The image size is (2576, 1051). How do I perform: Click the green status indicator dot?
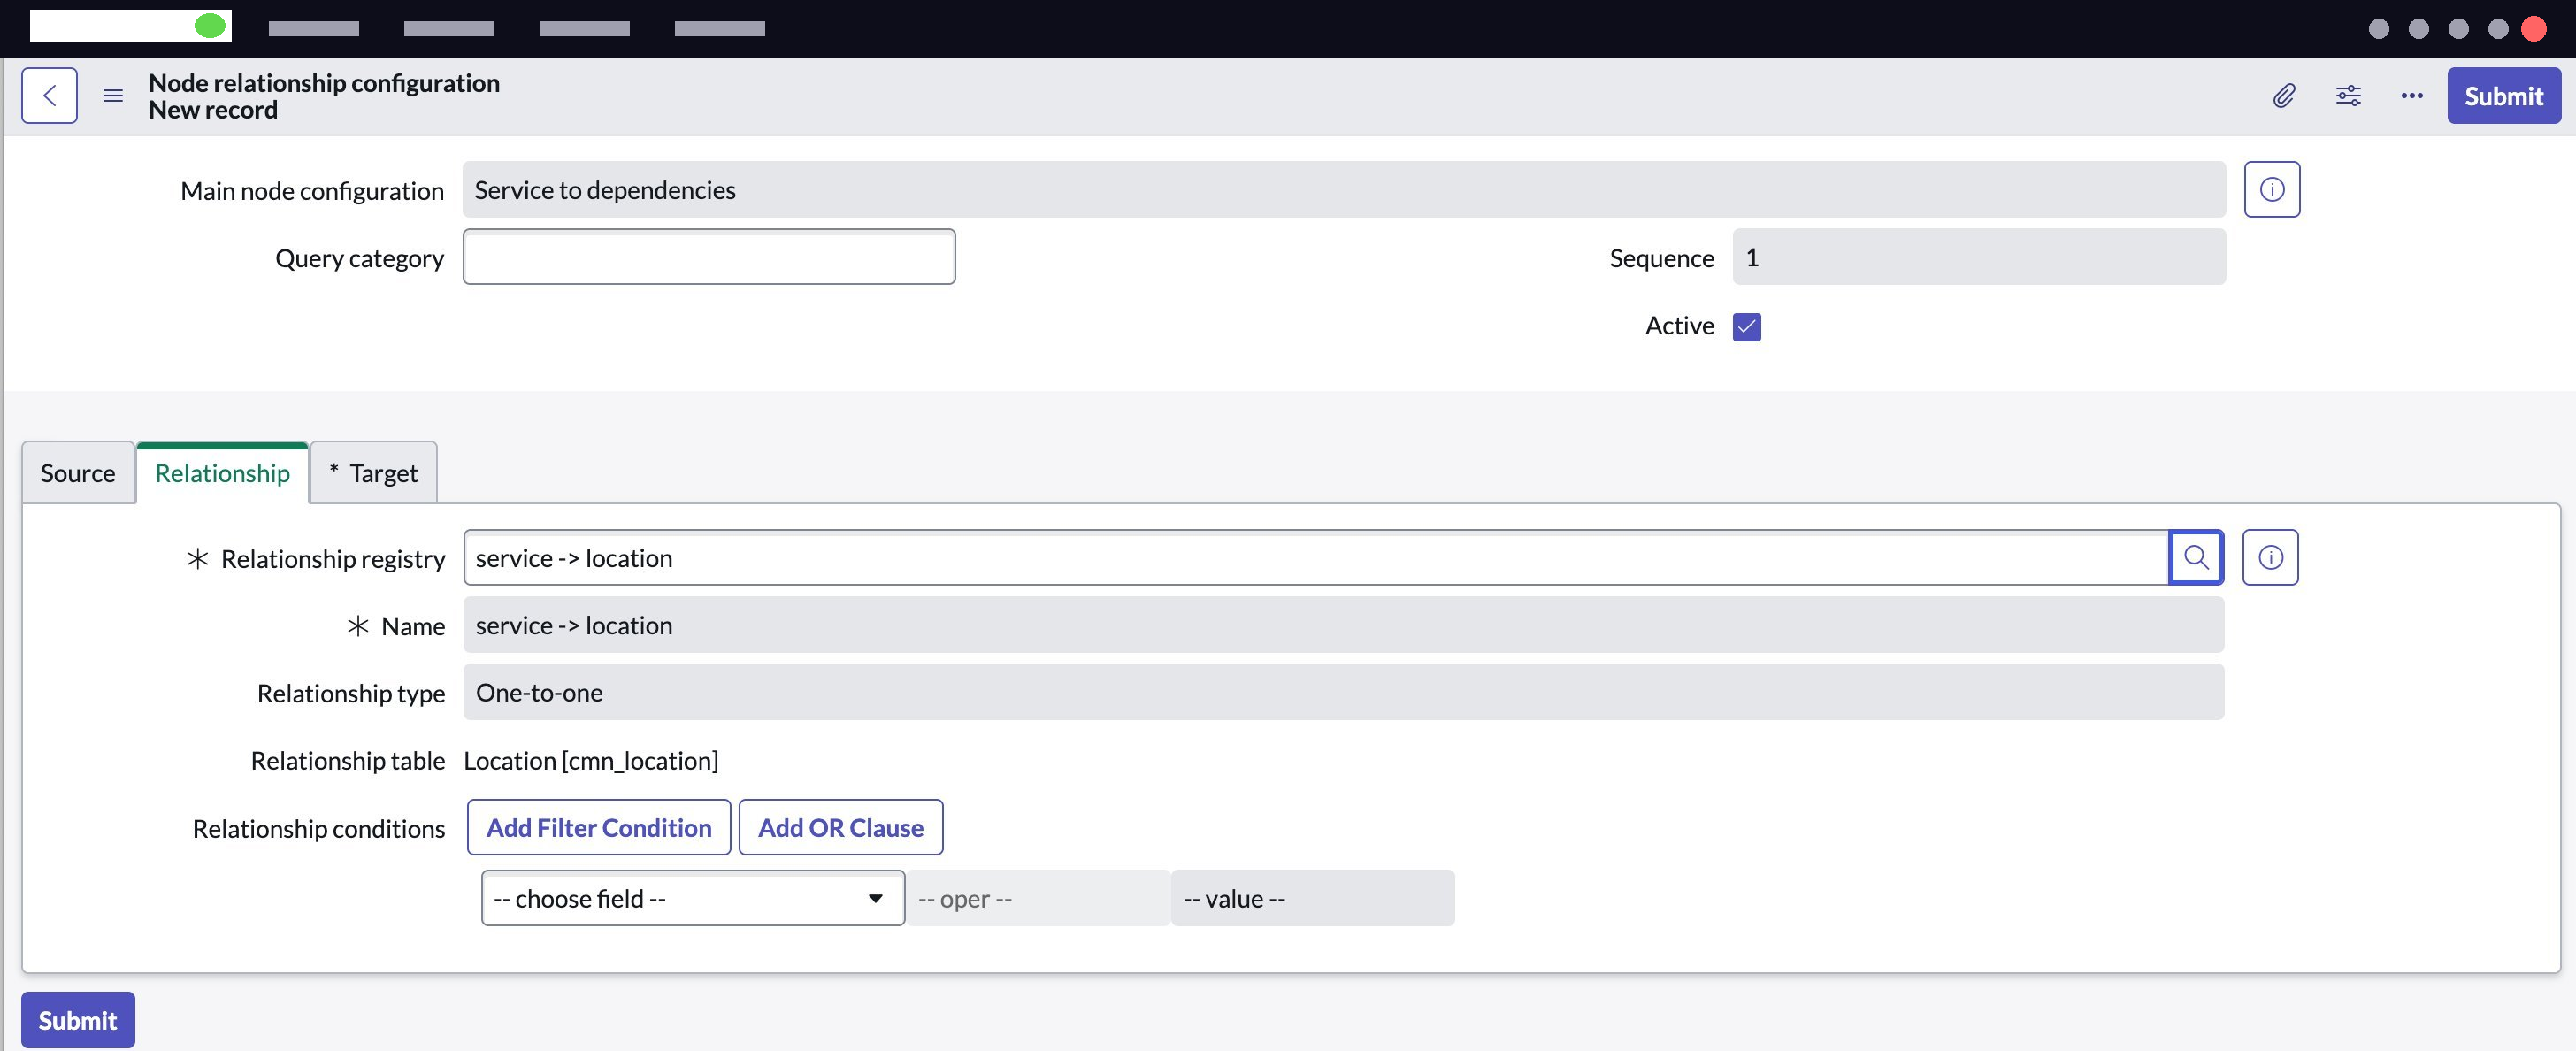tap(210, 26)
